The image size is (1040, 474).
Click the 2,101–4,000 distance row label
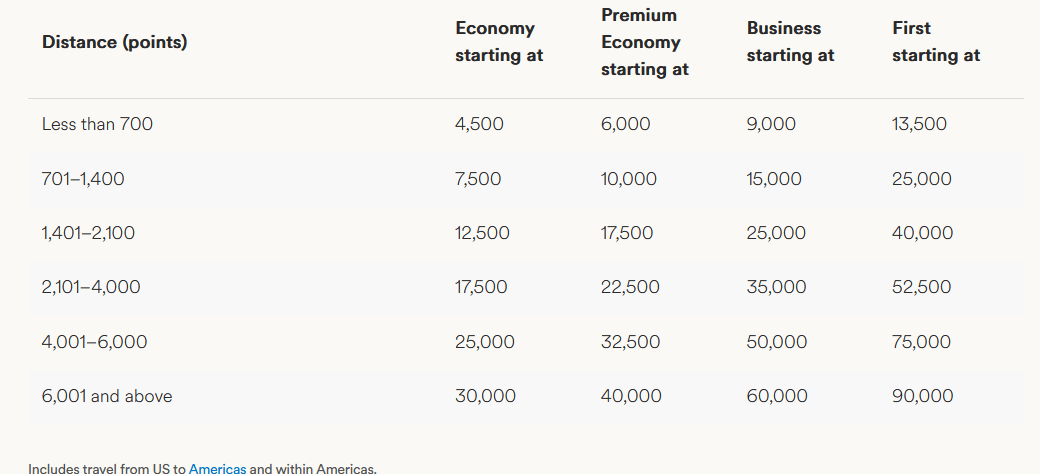pos(91,287)
